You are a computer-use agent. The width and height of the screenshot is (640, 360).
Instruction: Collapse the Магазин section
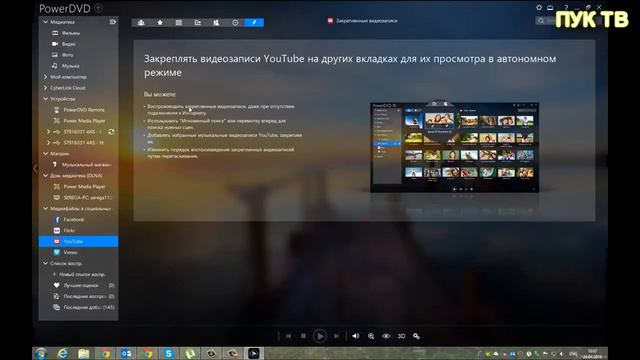click(x=45, y=153)
